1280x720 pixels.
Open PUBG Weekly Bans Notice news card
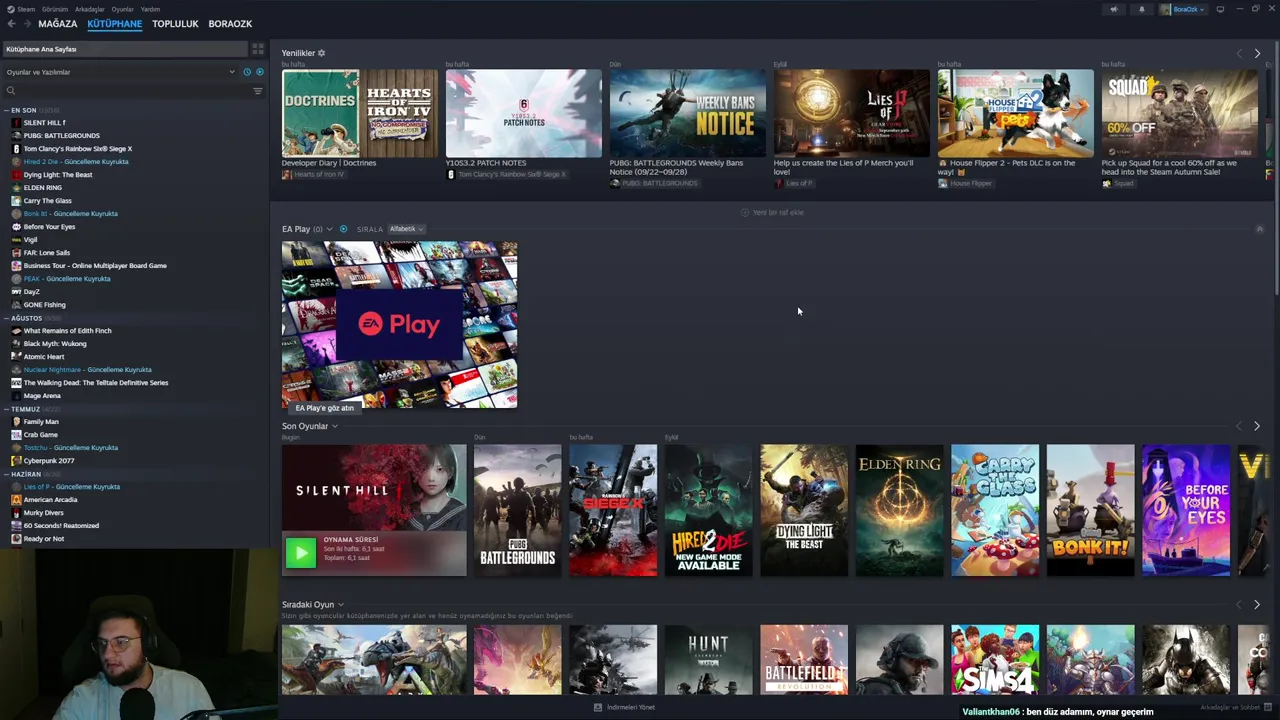[x=688, y=113]
